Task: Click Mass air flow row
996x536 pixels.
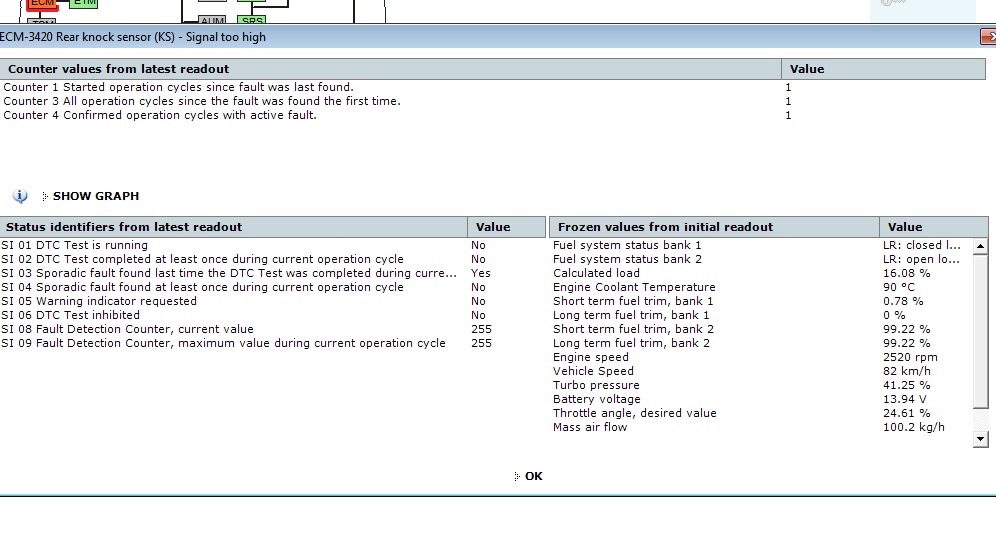Action: (x=761, y=427)
